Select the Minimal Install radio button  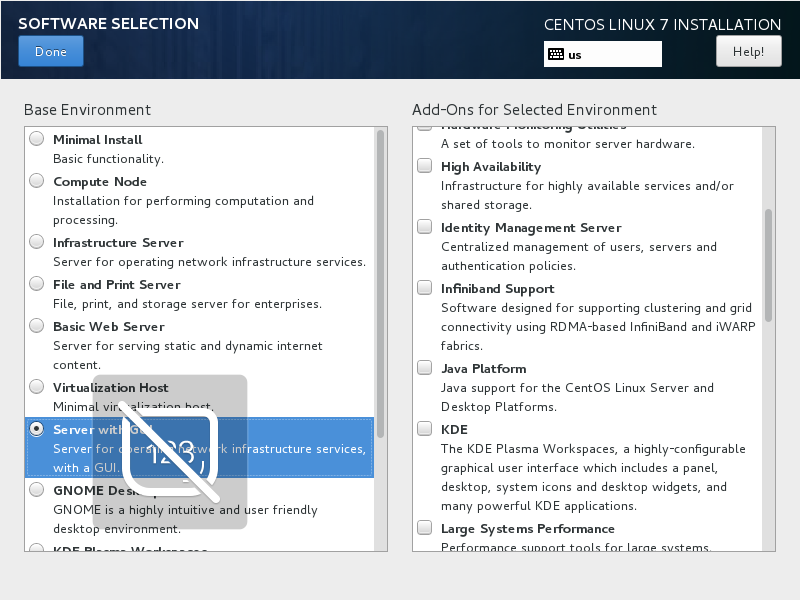[36, 139]
